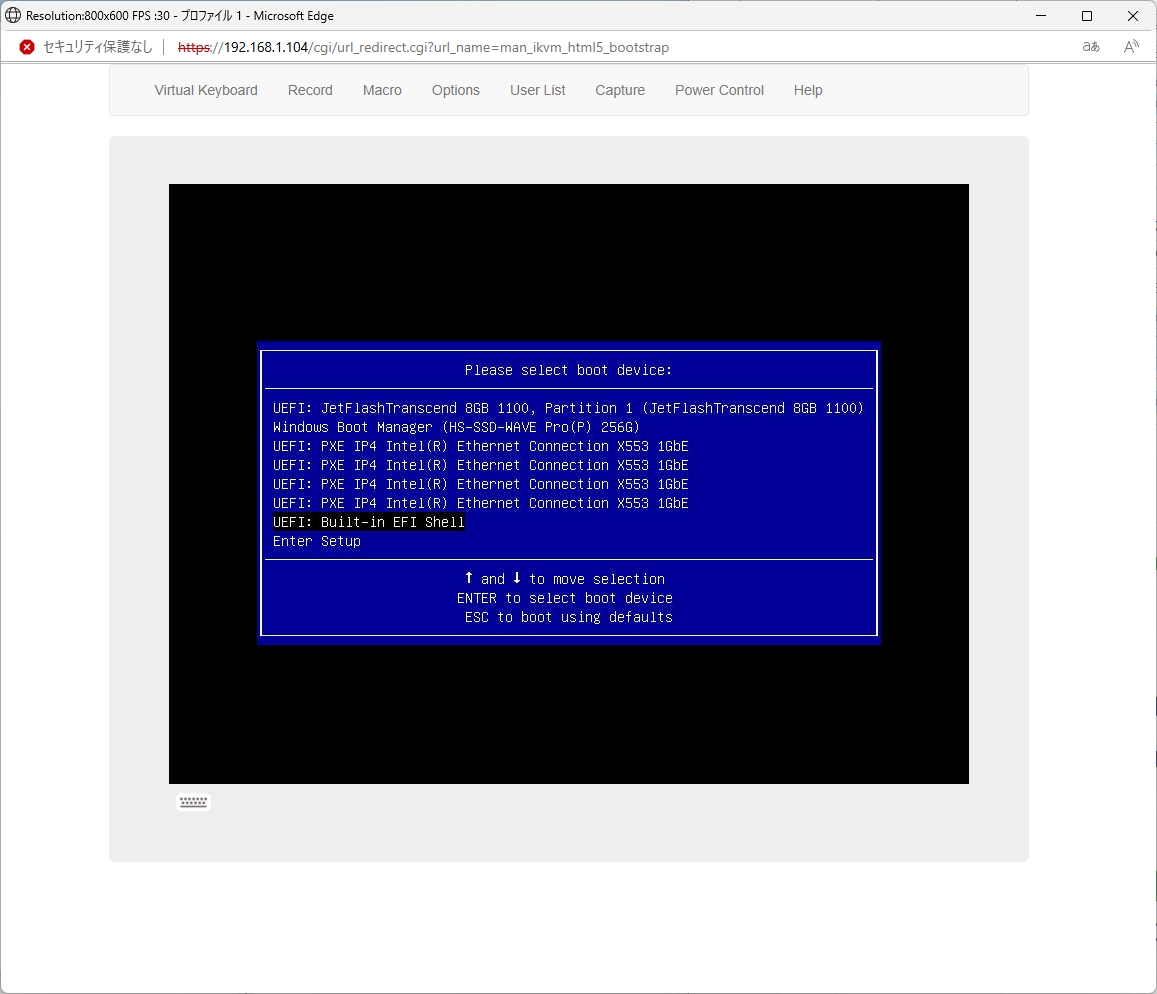Select the Windows Boot Manager boot entry
Image resolution: width=1157 pixels, height=994 pixels.
[x=456, y=427]
